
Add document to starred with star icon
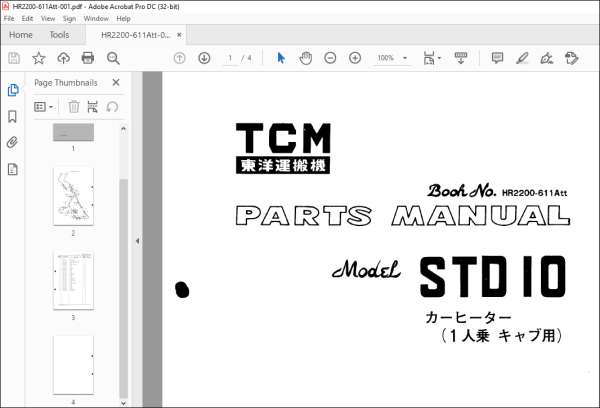point(39,58)
